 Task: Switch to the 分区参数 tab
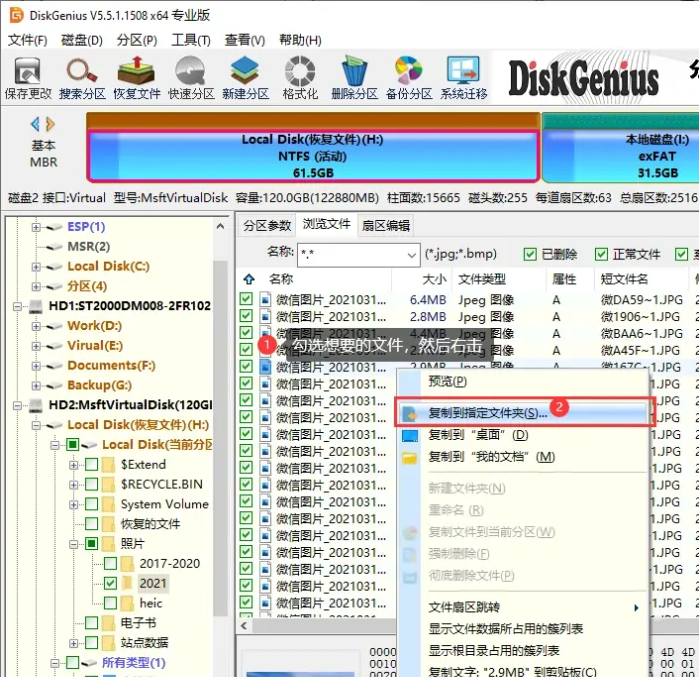click(267, 226)
